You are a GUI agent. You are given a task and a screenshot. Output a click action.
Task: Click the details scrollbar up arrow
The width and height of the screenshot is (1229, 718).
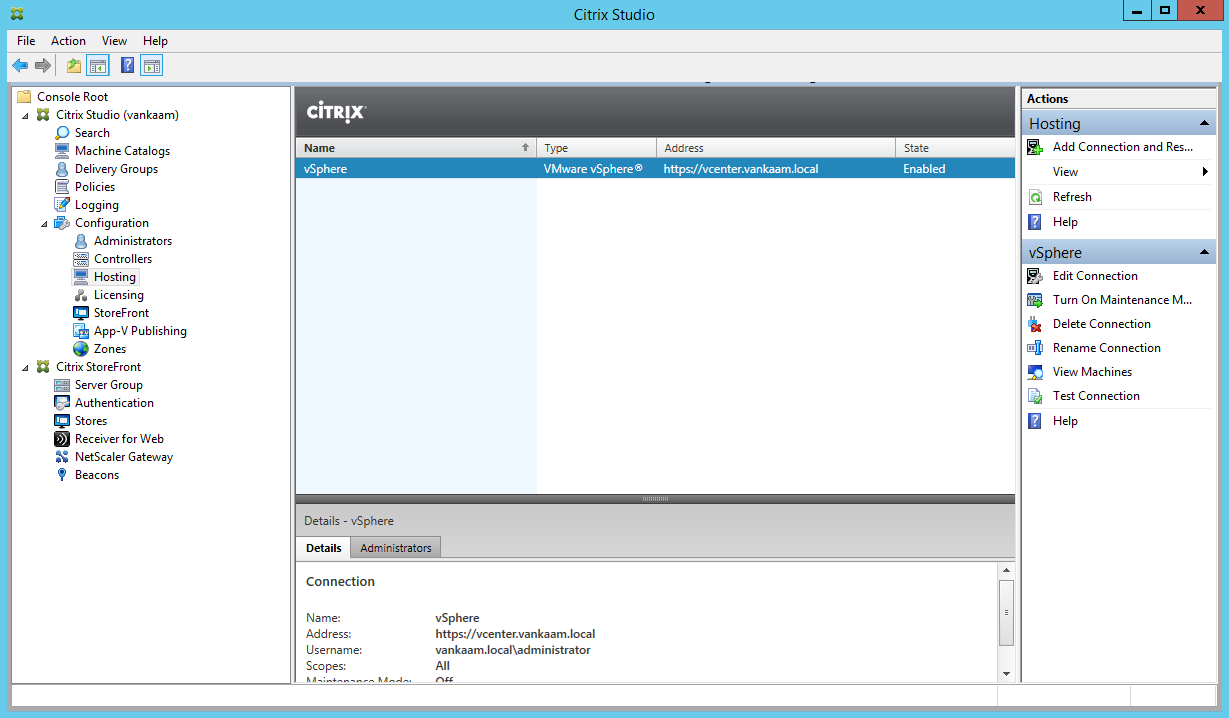[x=1006, y=571]
